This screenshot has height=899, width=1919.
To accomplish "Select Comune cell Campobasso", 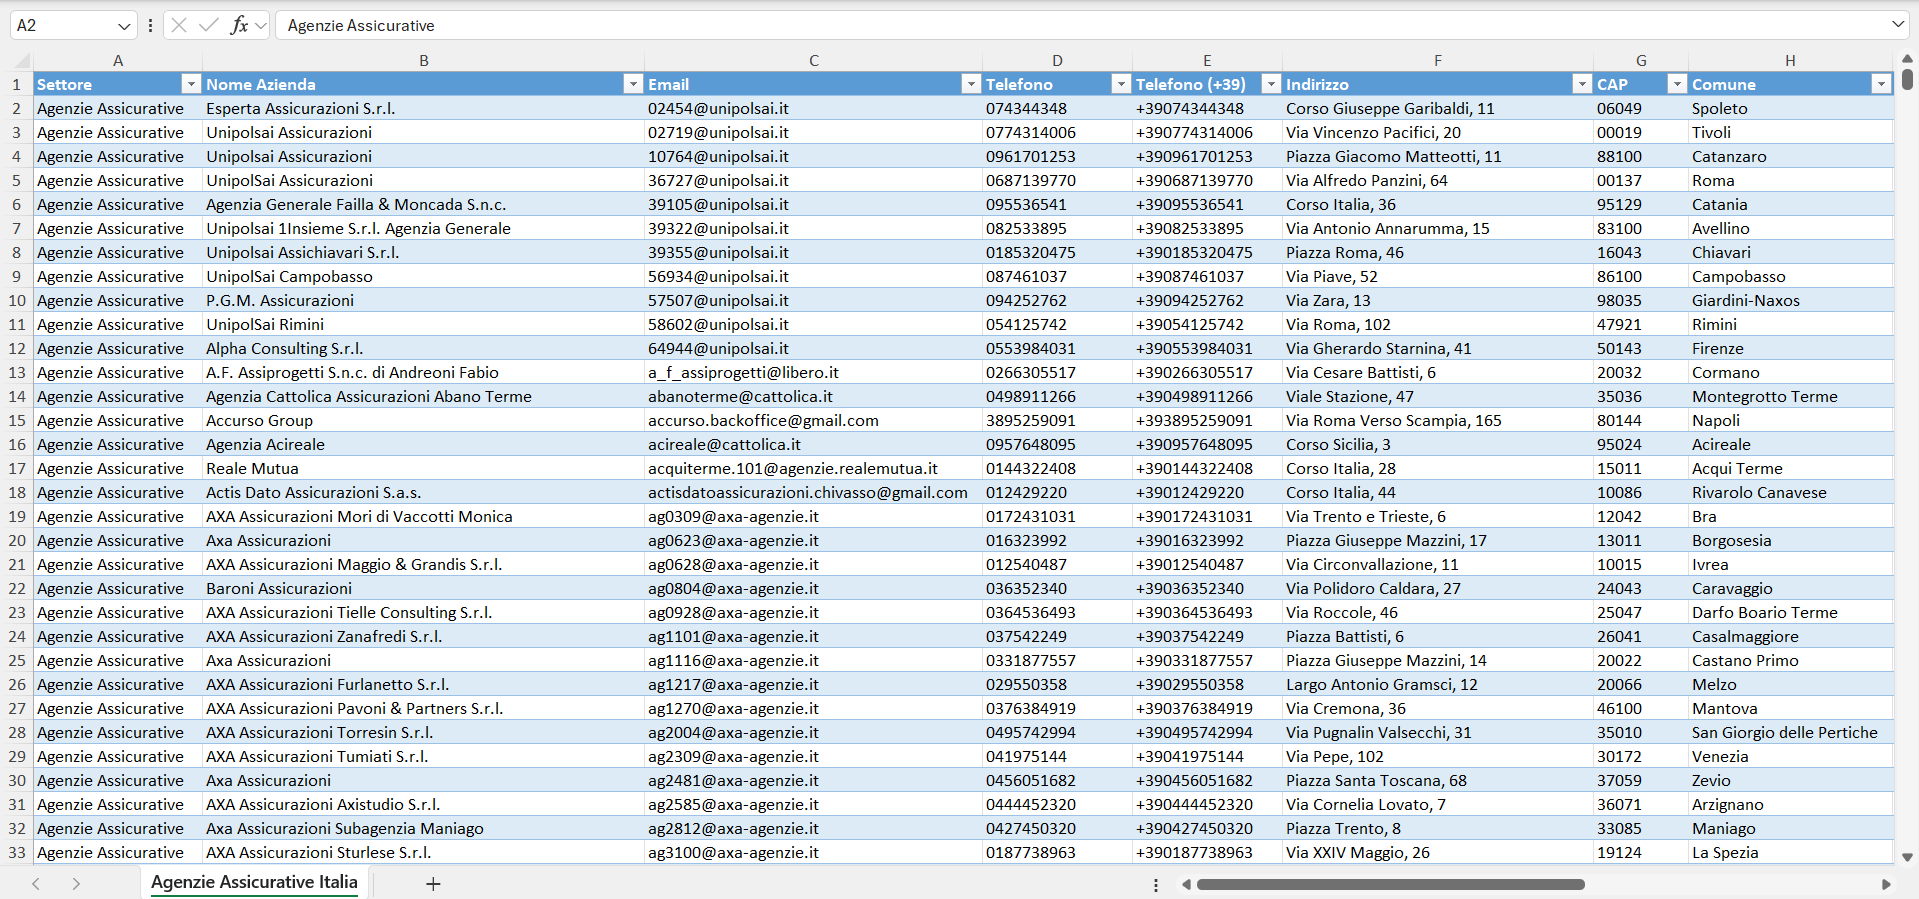I will tap(1791, 276).
